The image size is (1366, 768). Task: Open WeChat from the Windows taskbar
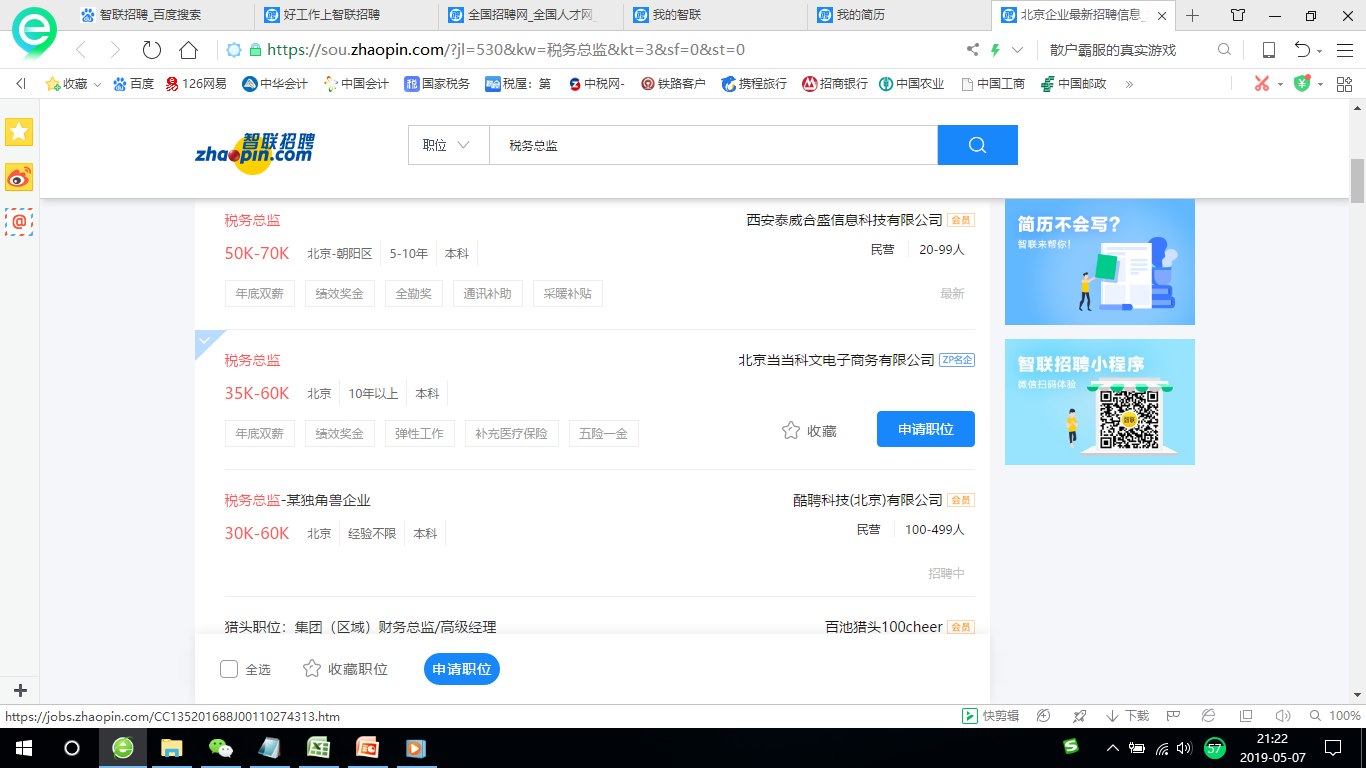click(220, 747)
